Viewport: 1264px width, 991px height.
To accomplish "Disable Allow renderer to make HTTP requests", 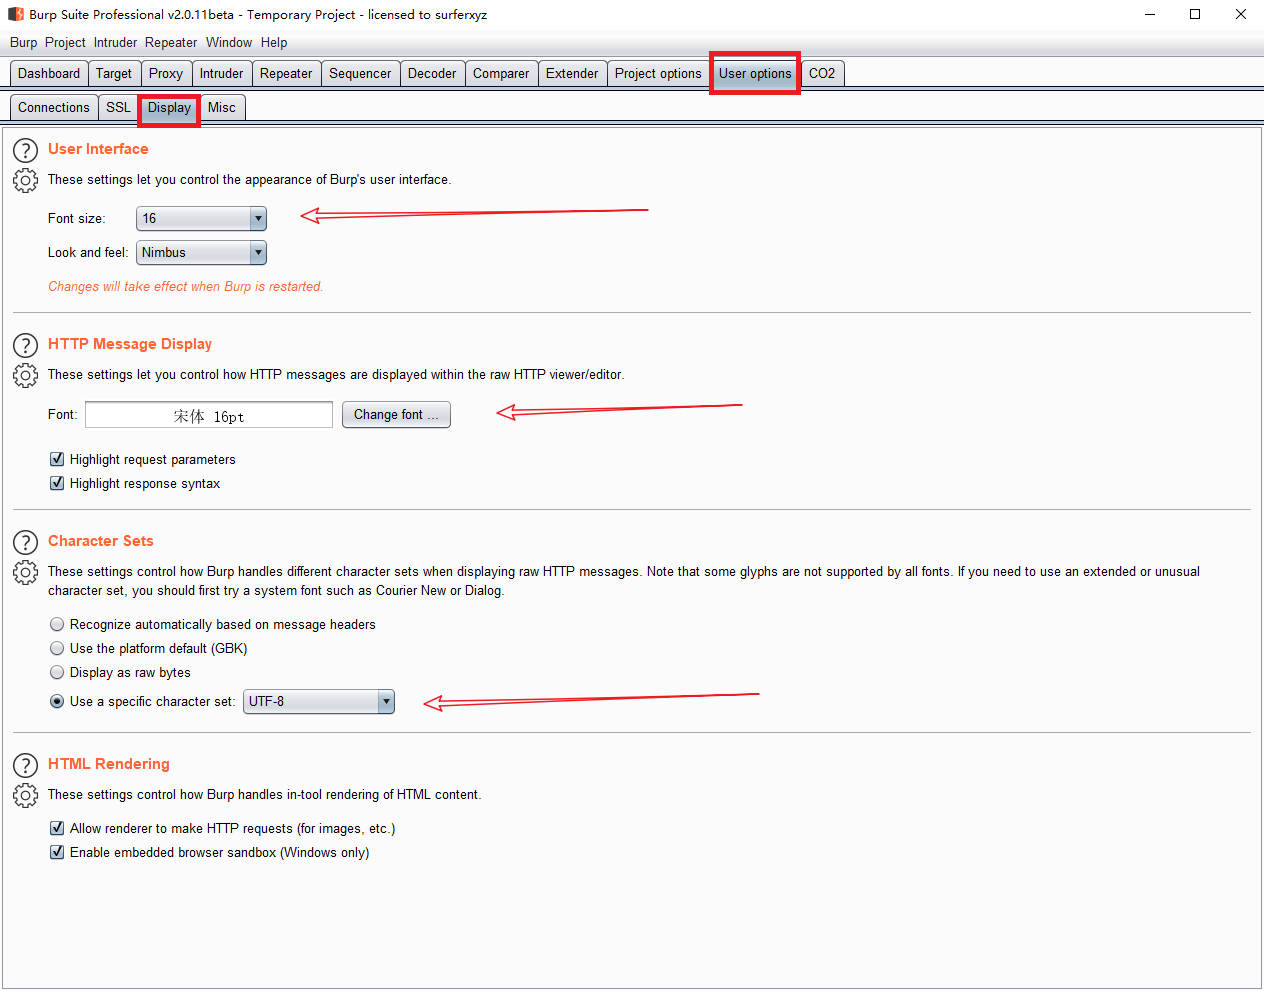I will 57,828.
